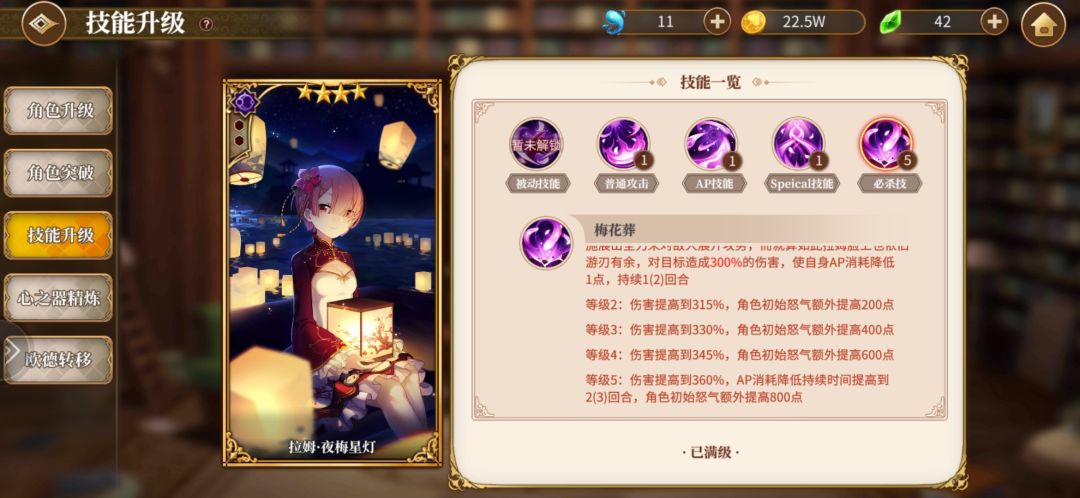Open the 拉姆·夜梅星灯 character card
The height and width of the screenshot is (498, 1080).
coord(332,273)
